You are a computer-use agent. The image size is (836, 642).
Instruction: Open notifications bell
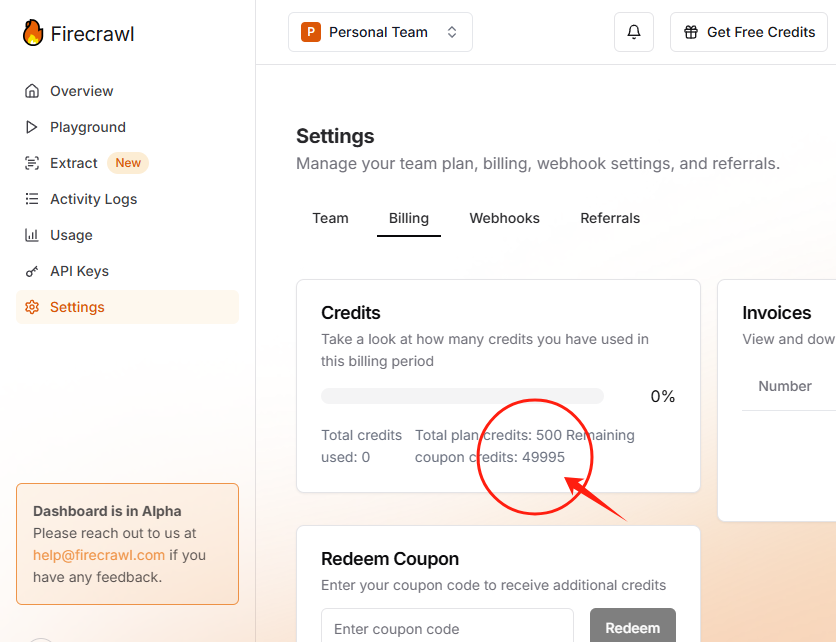coord(633,32)
